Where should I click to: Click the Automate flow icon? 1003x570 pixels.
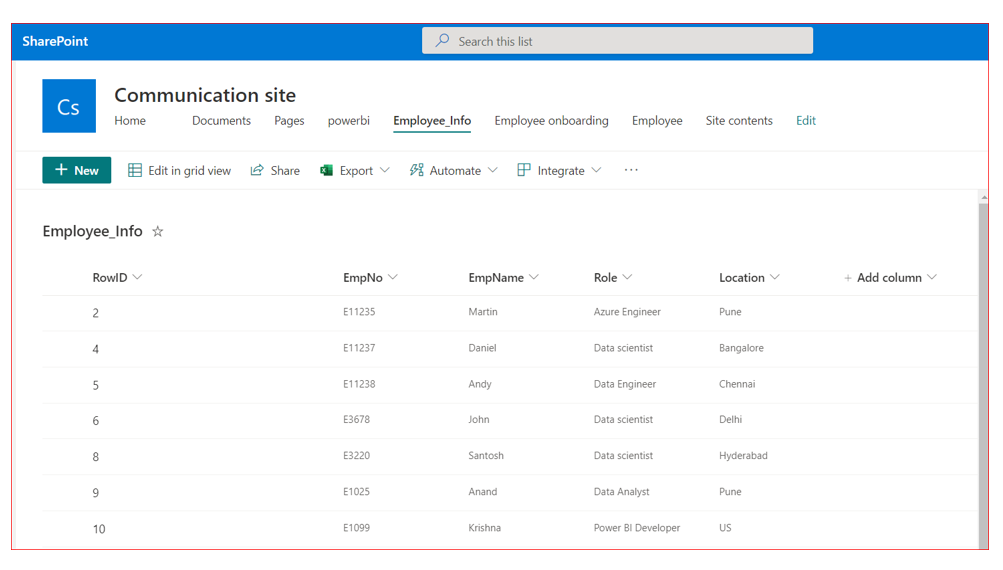click(x=416, y=170)
